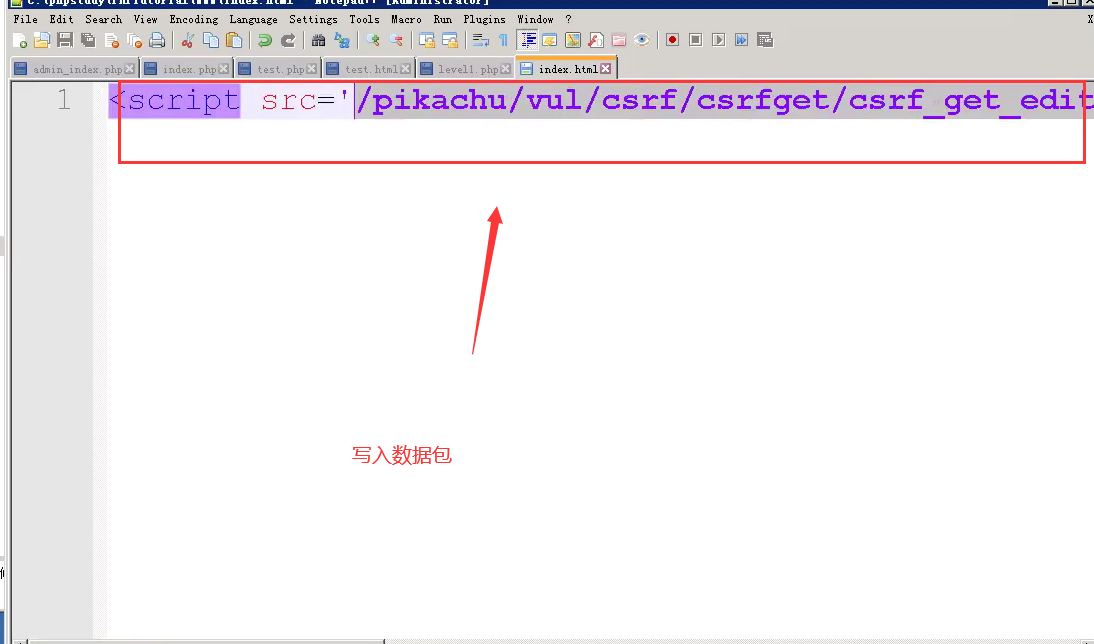
Task: Open the Encoding menu
Action: point(194,20)
